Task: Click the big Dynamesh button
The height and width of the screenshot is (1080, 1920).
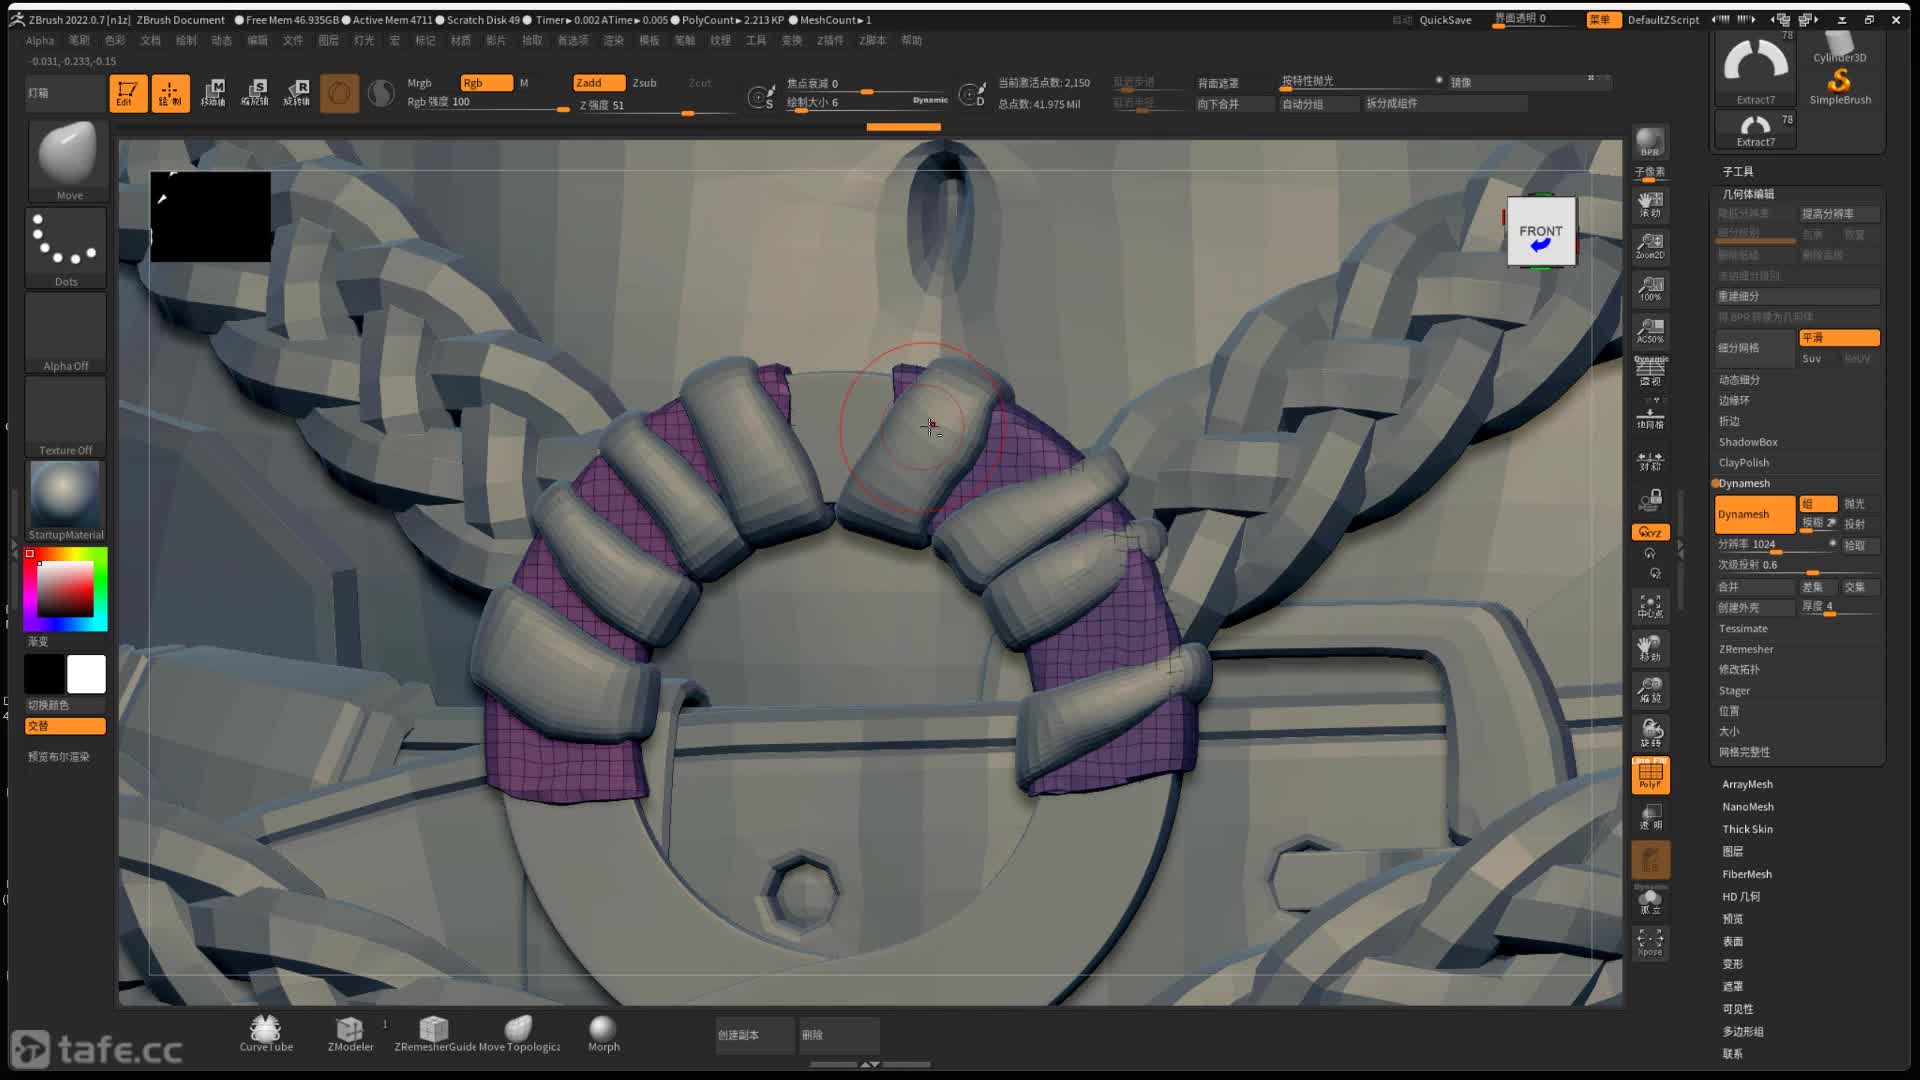Action: [1755, 514]
